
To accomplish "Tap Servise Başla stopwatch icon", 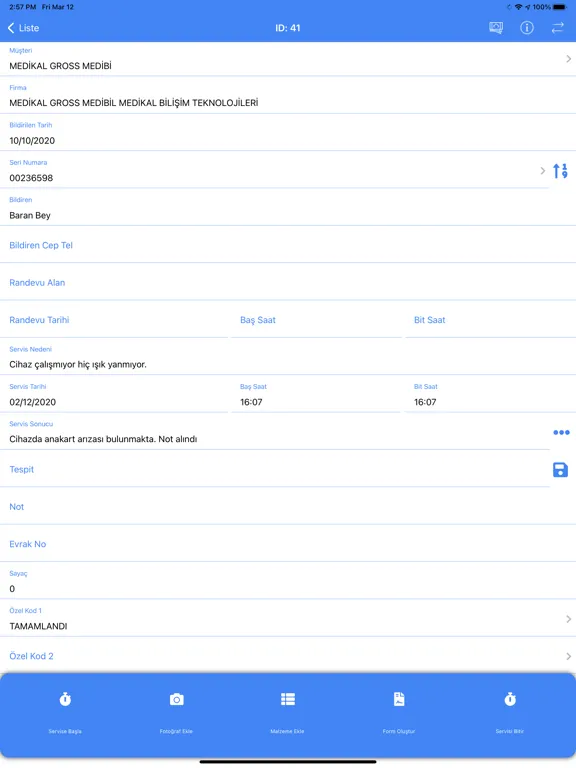I will coord(65,699).
